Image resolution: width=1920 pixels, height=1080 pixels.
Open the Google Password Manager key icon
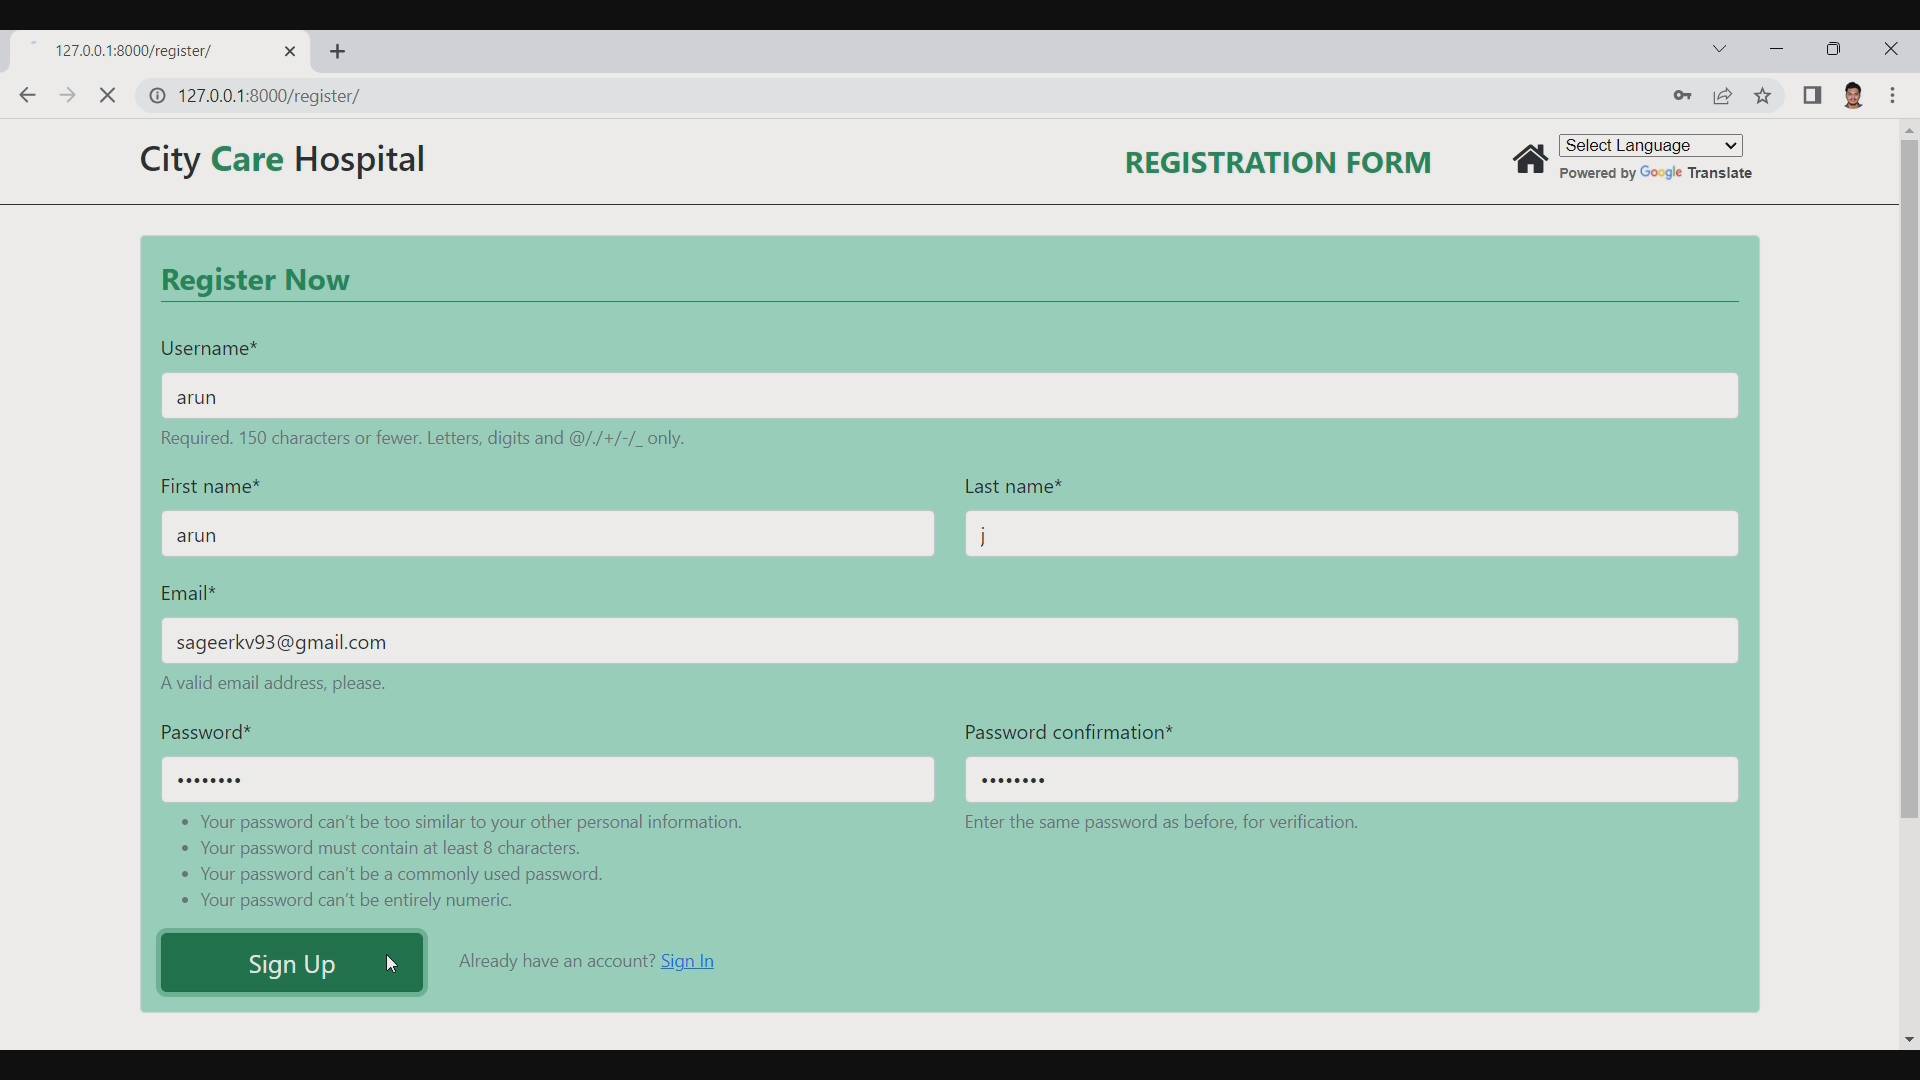[1683, 96]
